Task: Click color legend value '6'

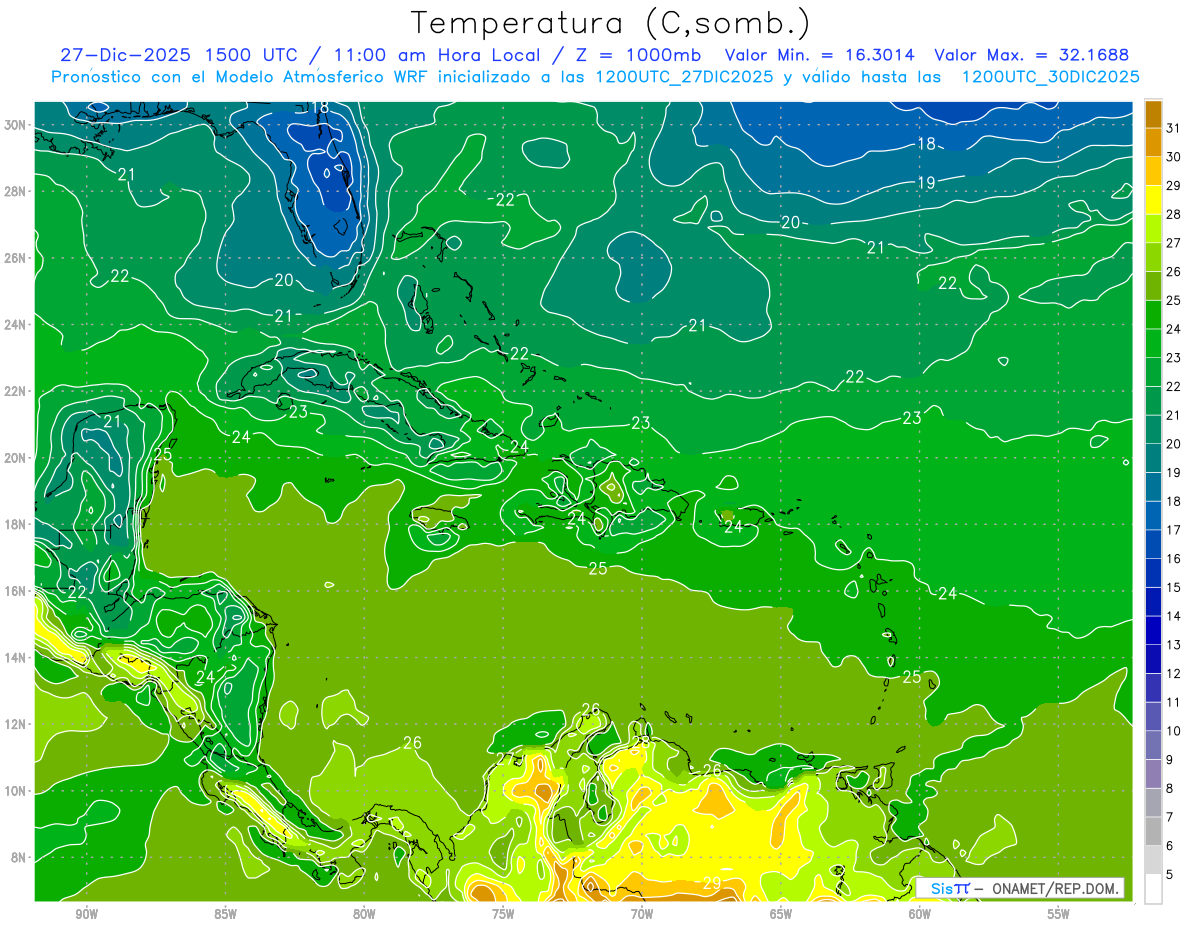Action: [x=1170, y=846]
